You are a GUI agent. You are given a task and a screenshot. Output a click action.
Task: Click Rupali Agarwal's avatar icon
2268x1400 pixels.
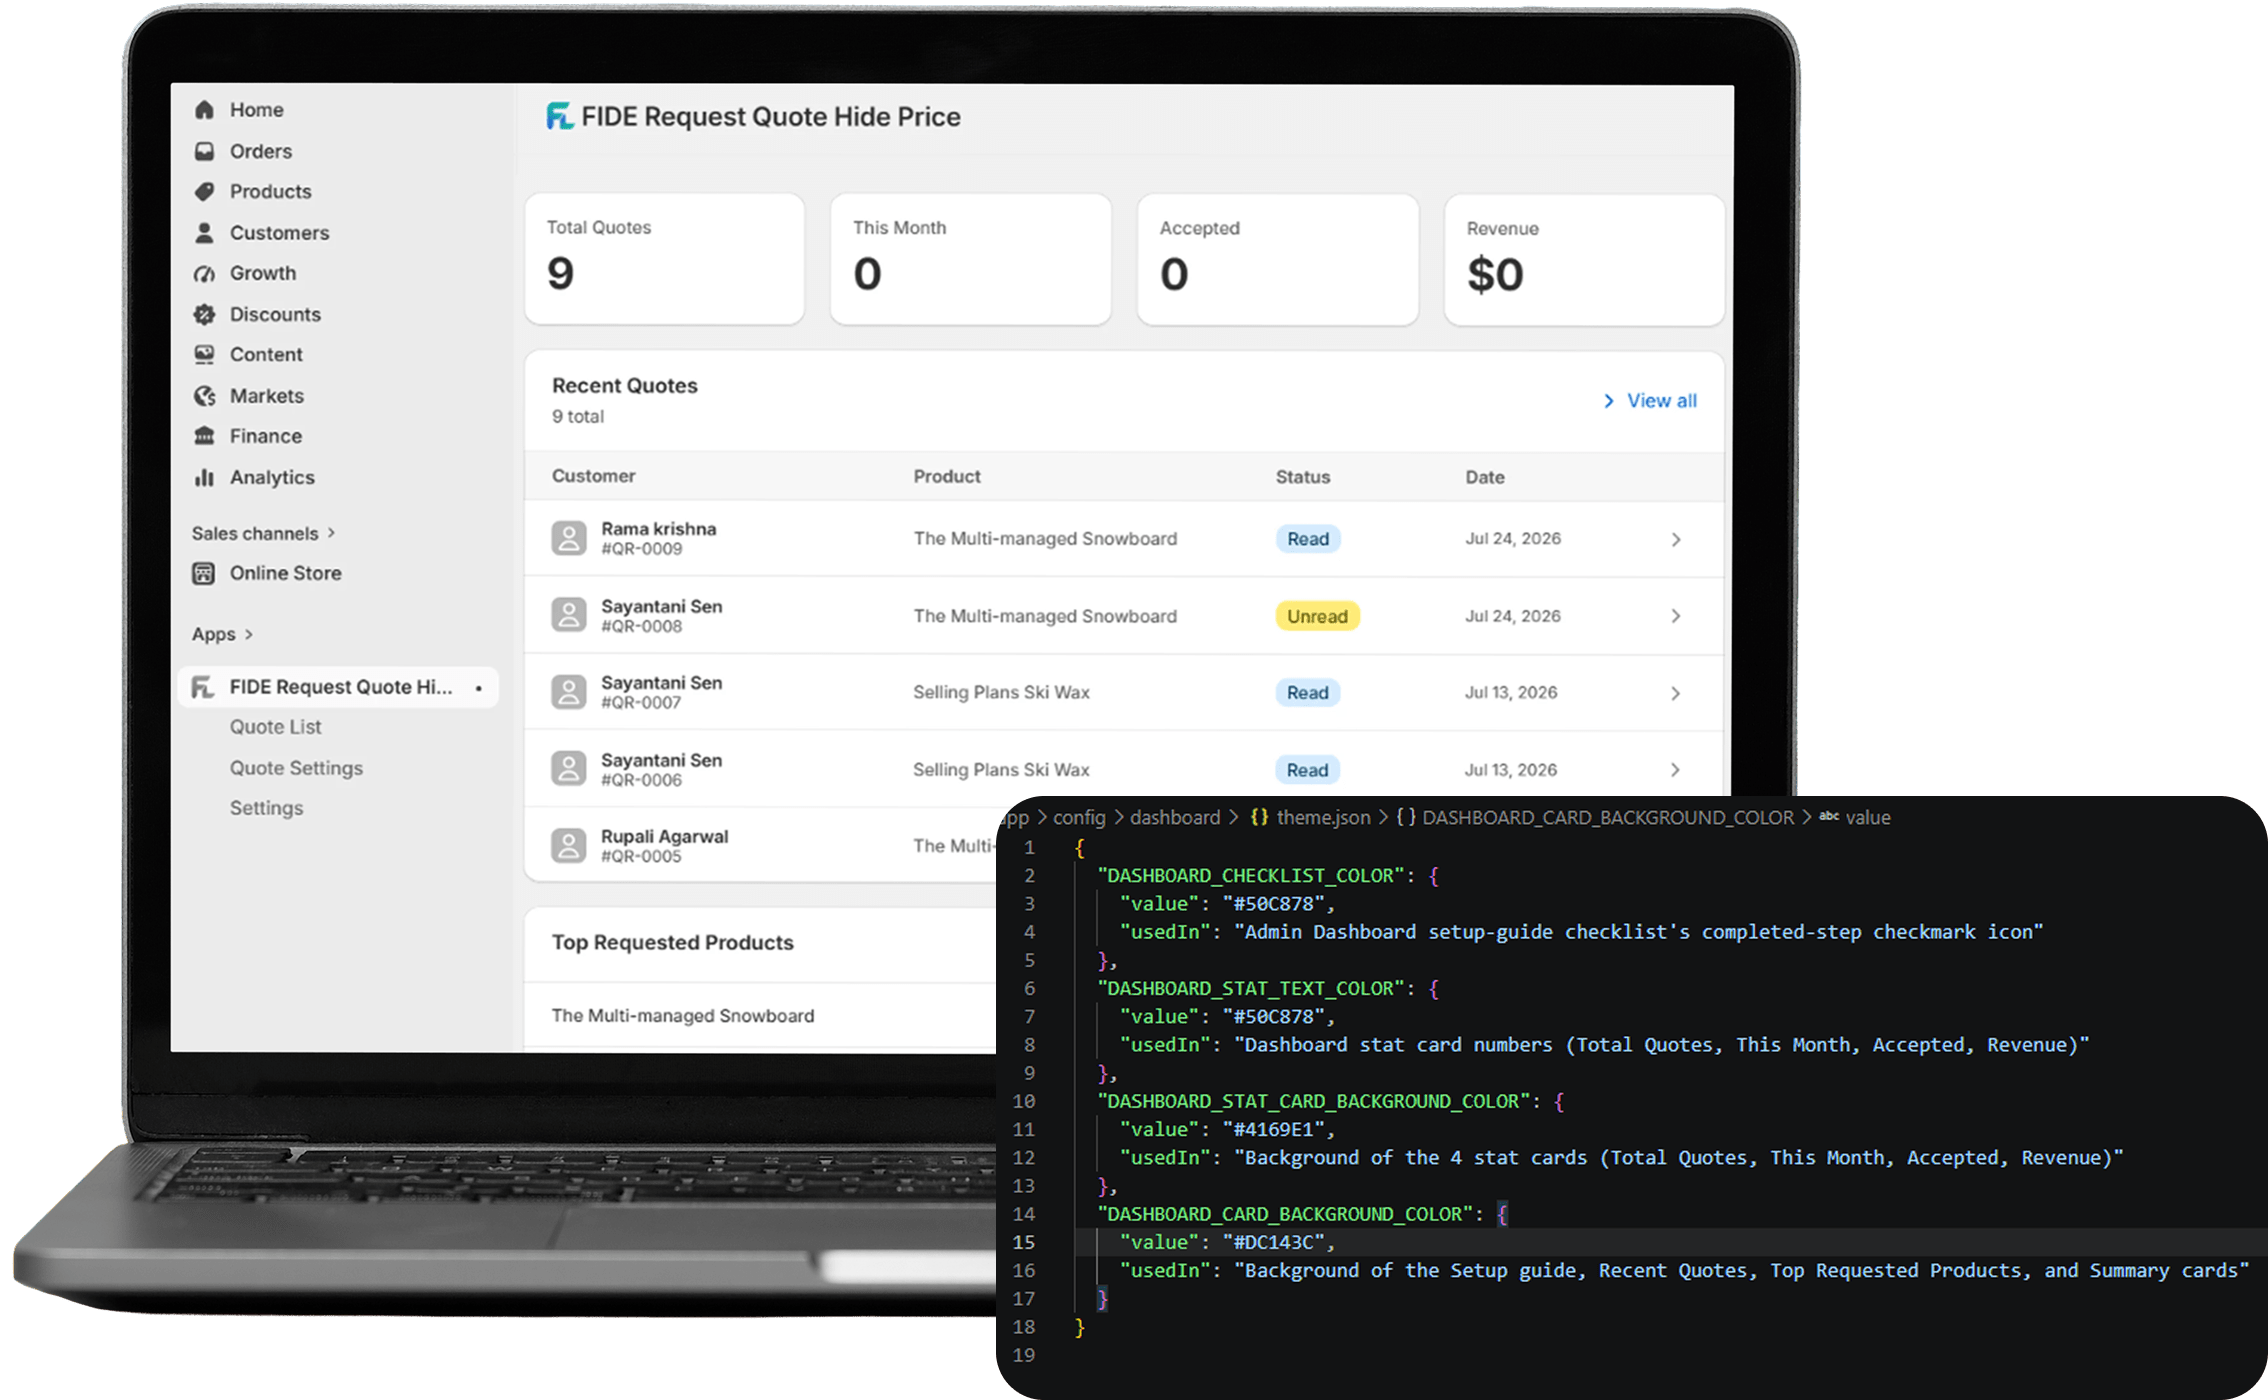coord(569,845)
